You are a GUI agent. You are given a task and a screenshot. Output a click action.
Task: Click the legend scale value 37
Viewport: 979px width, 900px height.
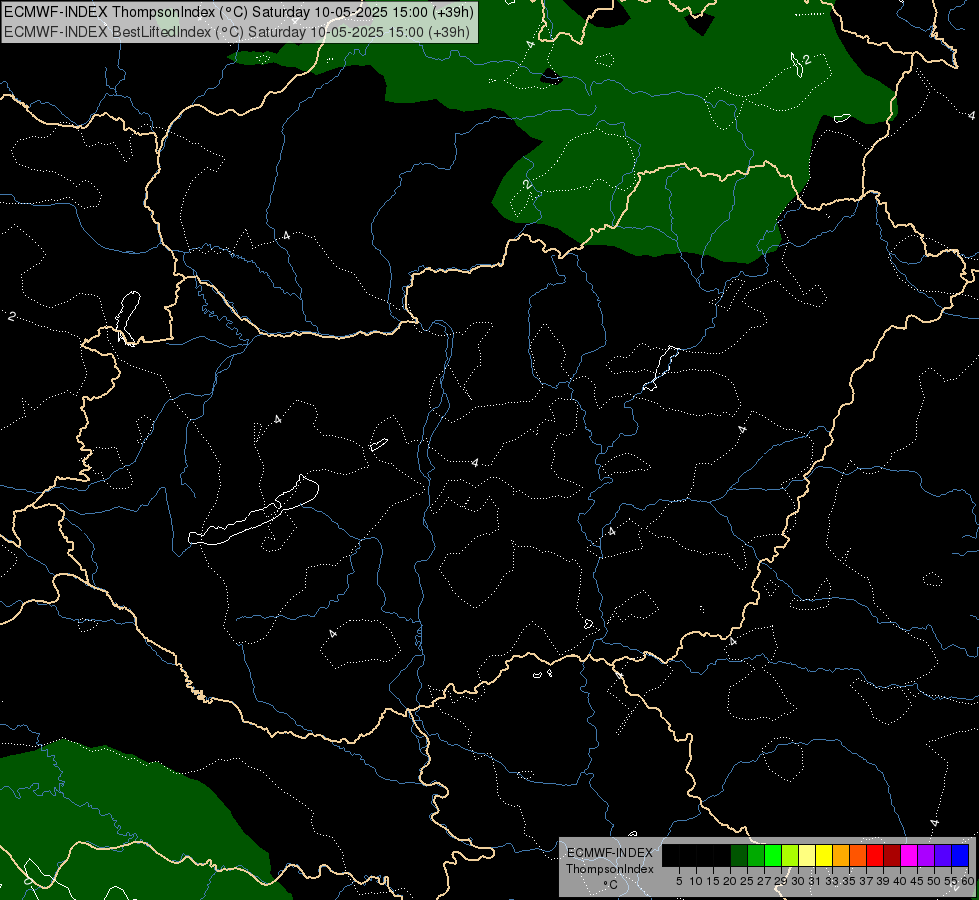[x=866, y=881]
